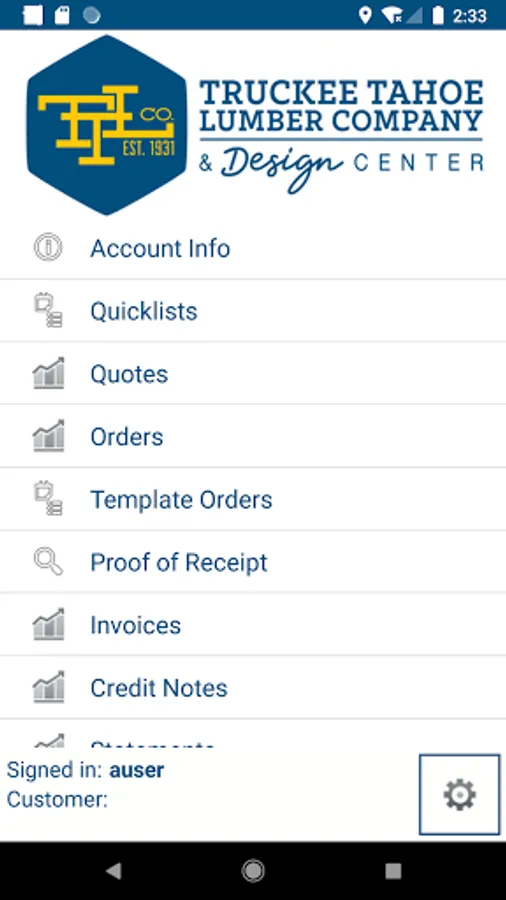
Task: Open the Quicklists menu item
Action: coord(253,311)
